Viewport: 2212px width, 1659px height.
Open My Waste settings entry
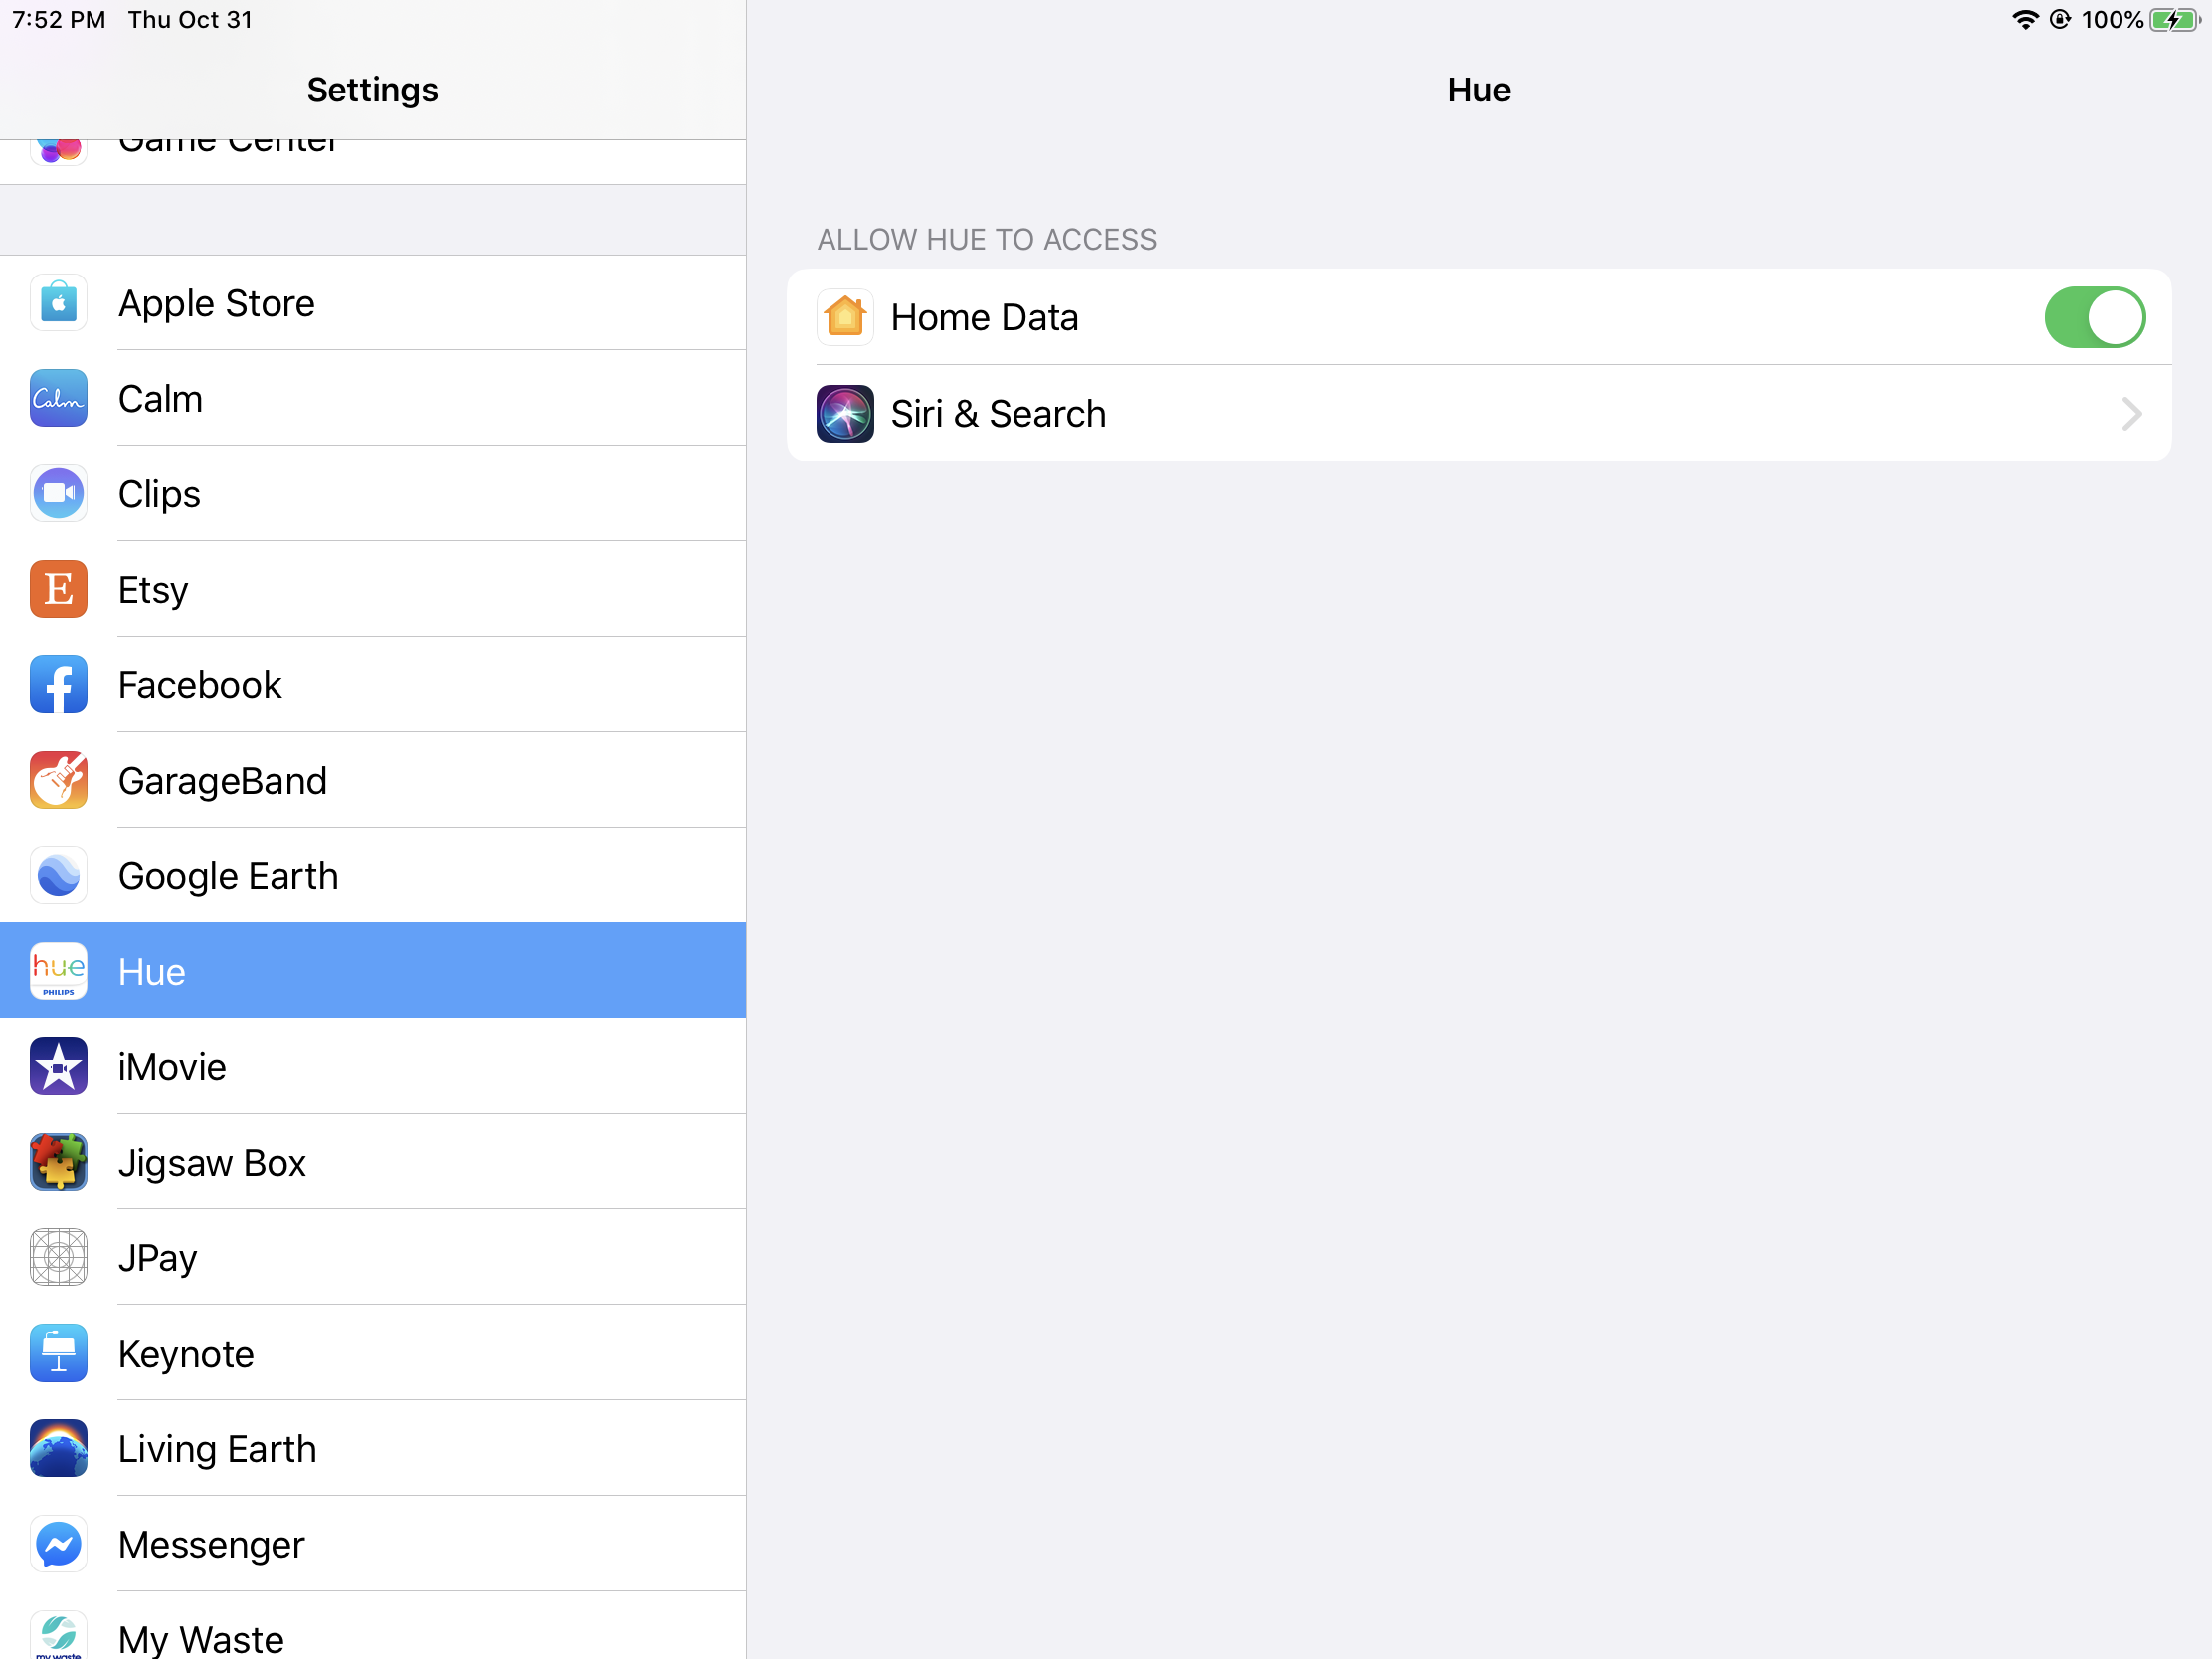pos(372,1635)
